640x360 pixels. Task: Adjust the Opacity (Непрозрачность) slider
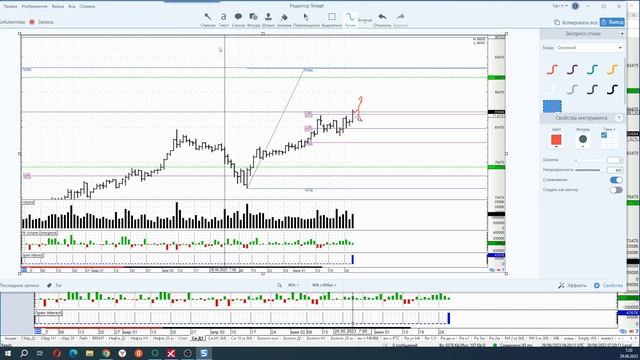589,170
